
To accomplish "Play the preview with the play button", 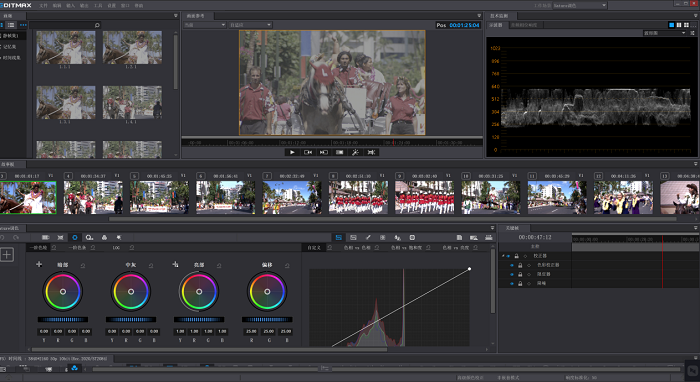I will [292, 152].
